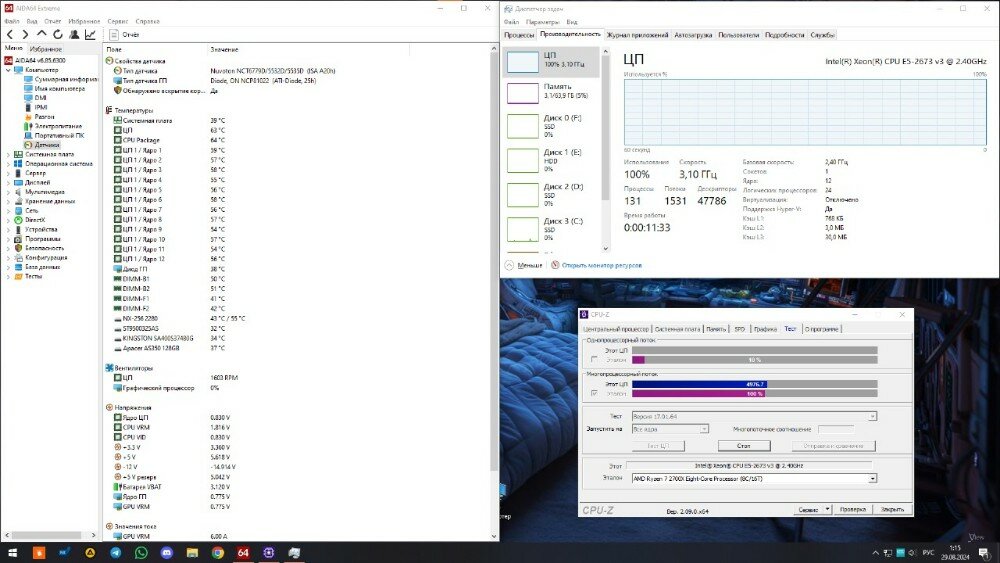Click AIDA64 vertical scrollbar down arrow
1000x563 pixels.
click(x=494, y=536)
